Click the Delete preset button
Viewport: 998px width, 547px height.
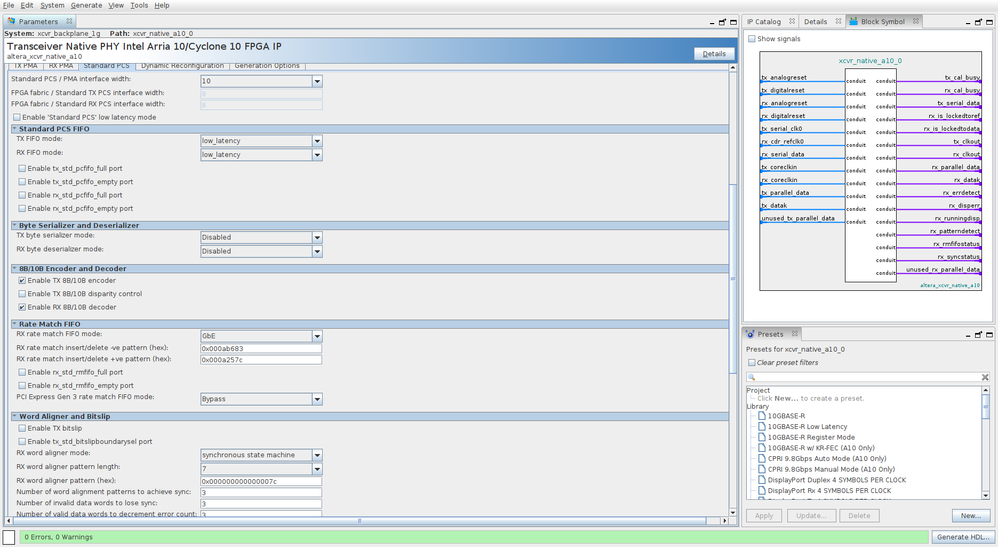click(859, 516)
